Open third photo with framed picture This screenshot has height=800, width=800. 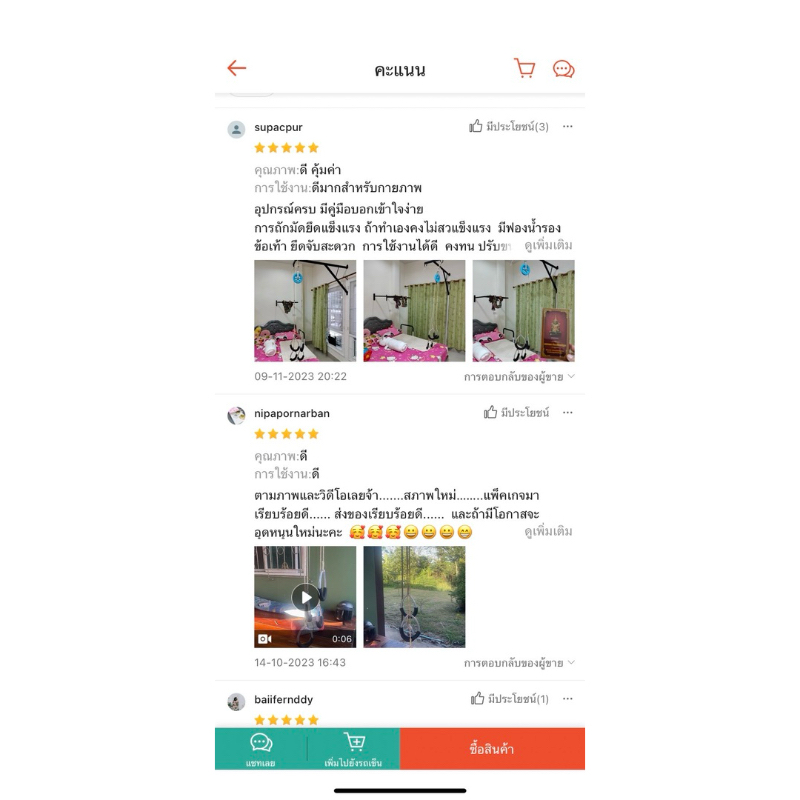pyautogui.click(x=523, y=311)
